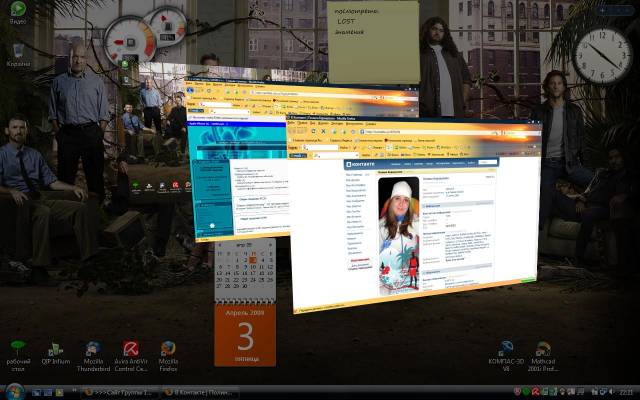
Task: Click the stop X button in VKontakte window
Action: point(323,131)
